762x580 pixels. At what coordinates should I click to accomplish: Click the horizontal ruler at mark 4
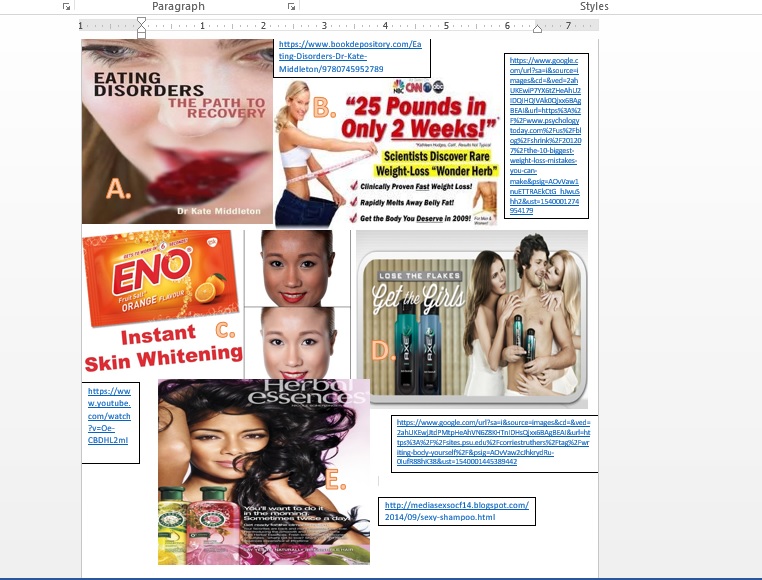[x=385, y=25]
